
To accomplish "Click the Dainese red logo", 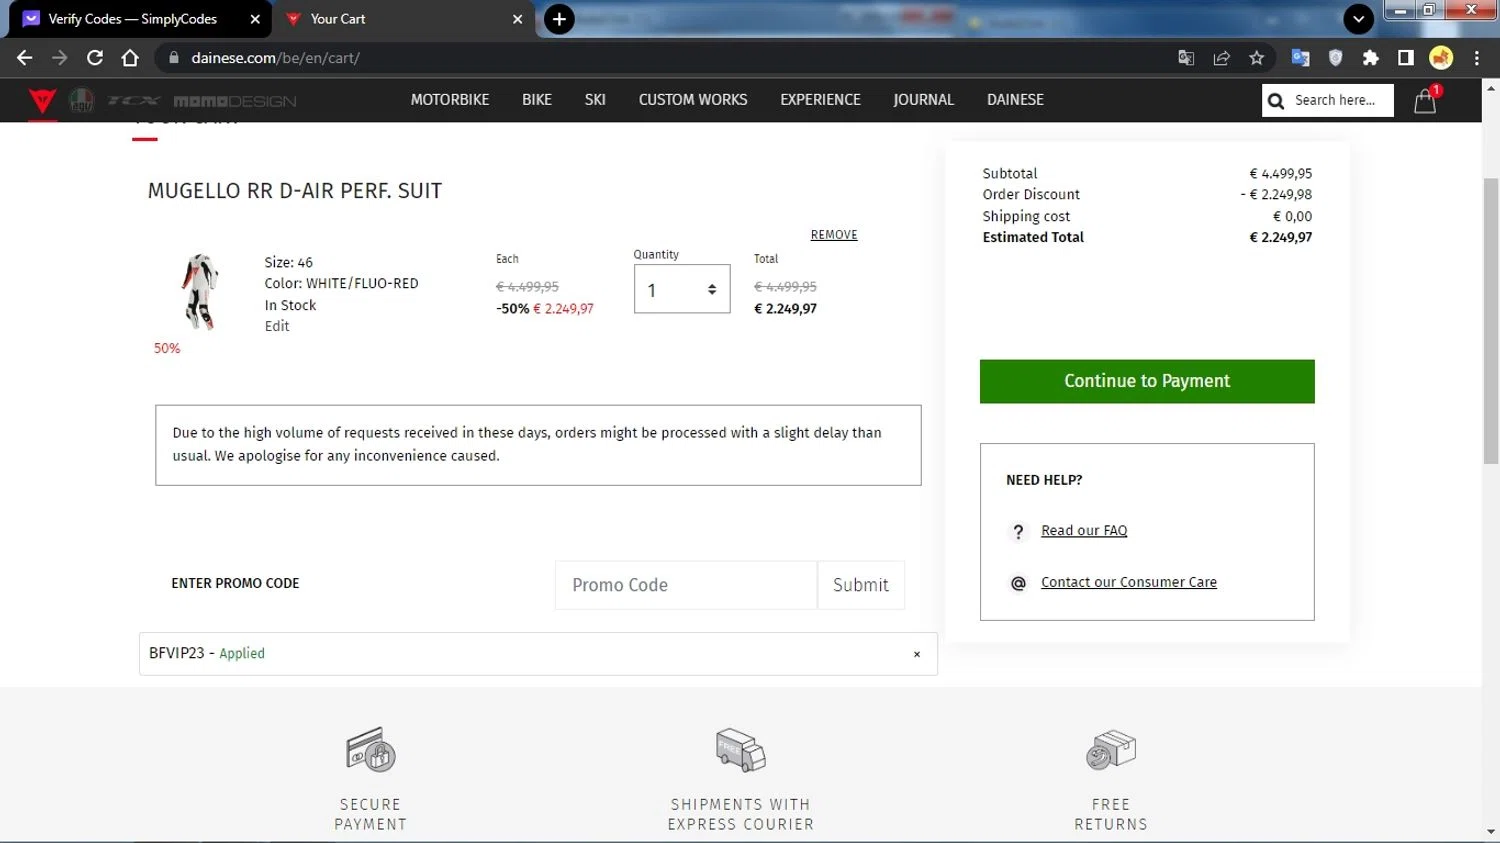I will pos(42,100).
